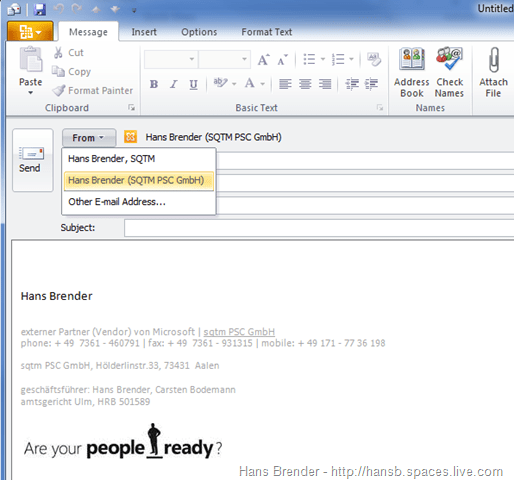Click Decrease Indent icon
Image resolution: width=514 pixels, height=480 pixels.
(352, 84)
